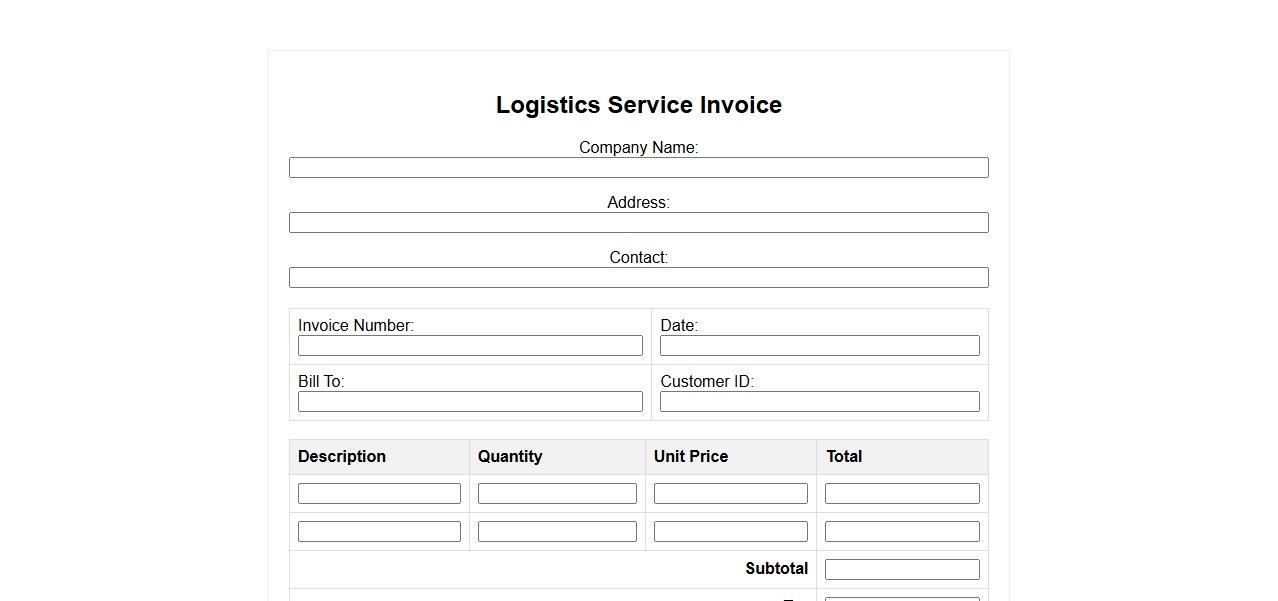Click first row Total input
The height and width of the screenshot is (601, 1278).
(x=901, y=494)
